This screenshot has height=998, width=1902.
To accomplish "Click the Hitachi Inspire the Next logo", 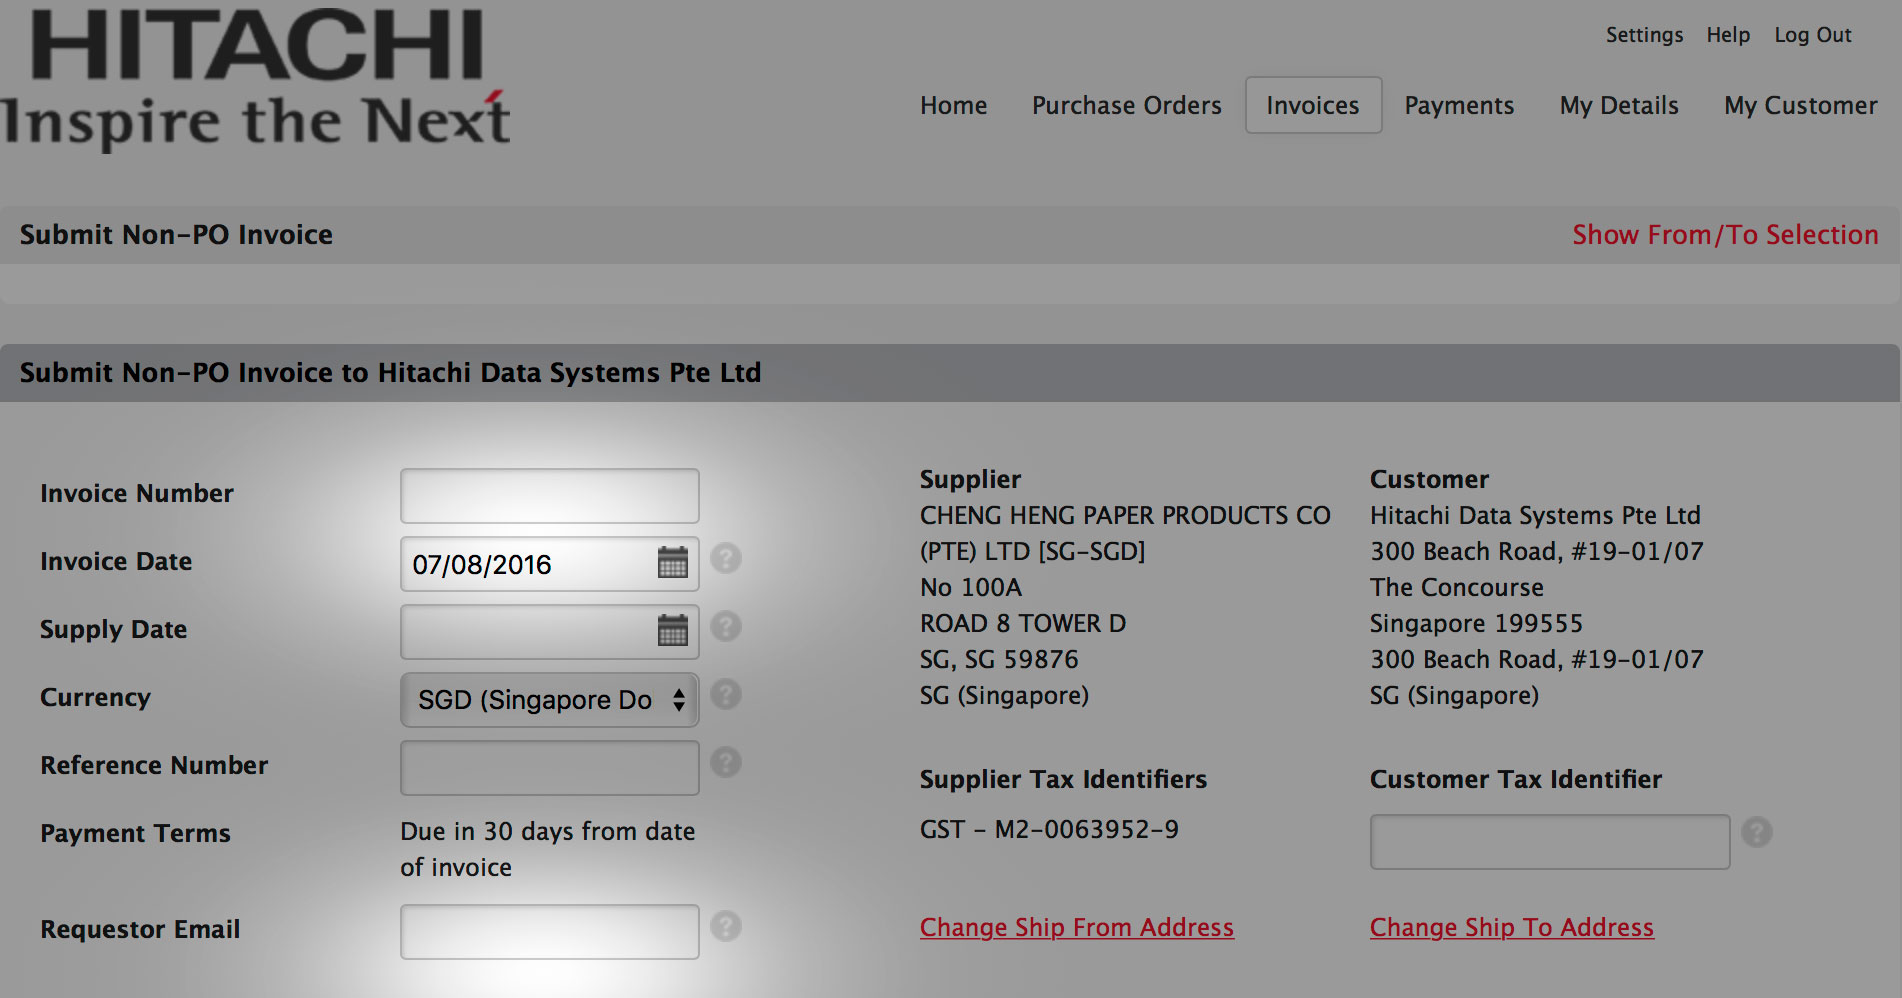I will point(256,80).
